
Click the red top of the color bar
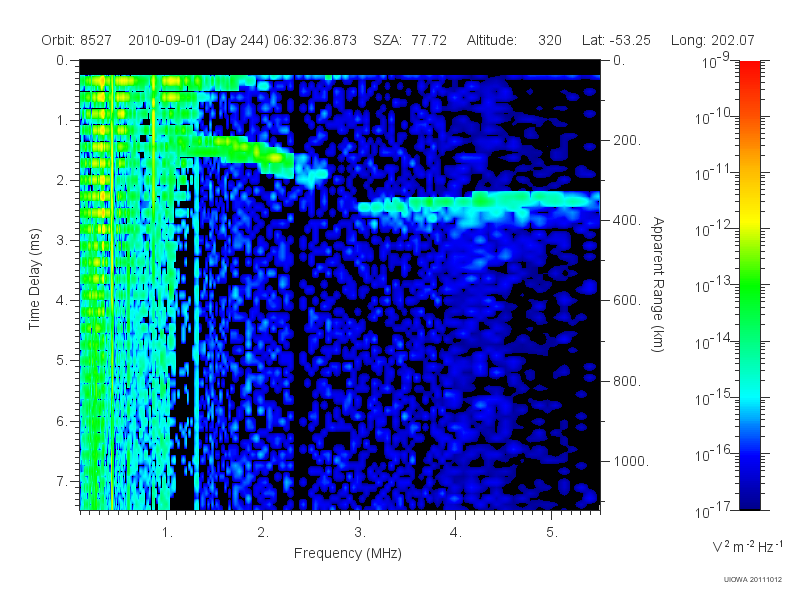(749, 69)
